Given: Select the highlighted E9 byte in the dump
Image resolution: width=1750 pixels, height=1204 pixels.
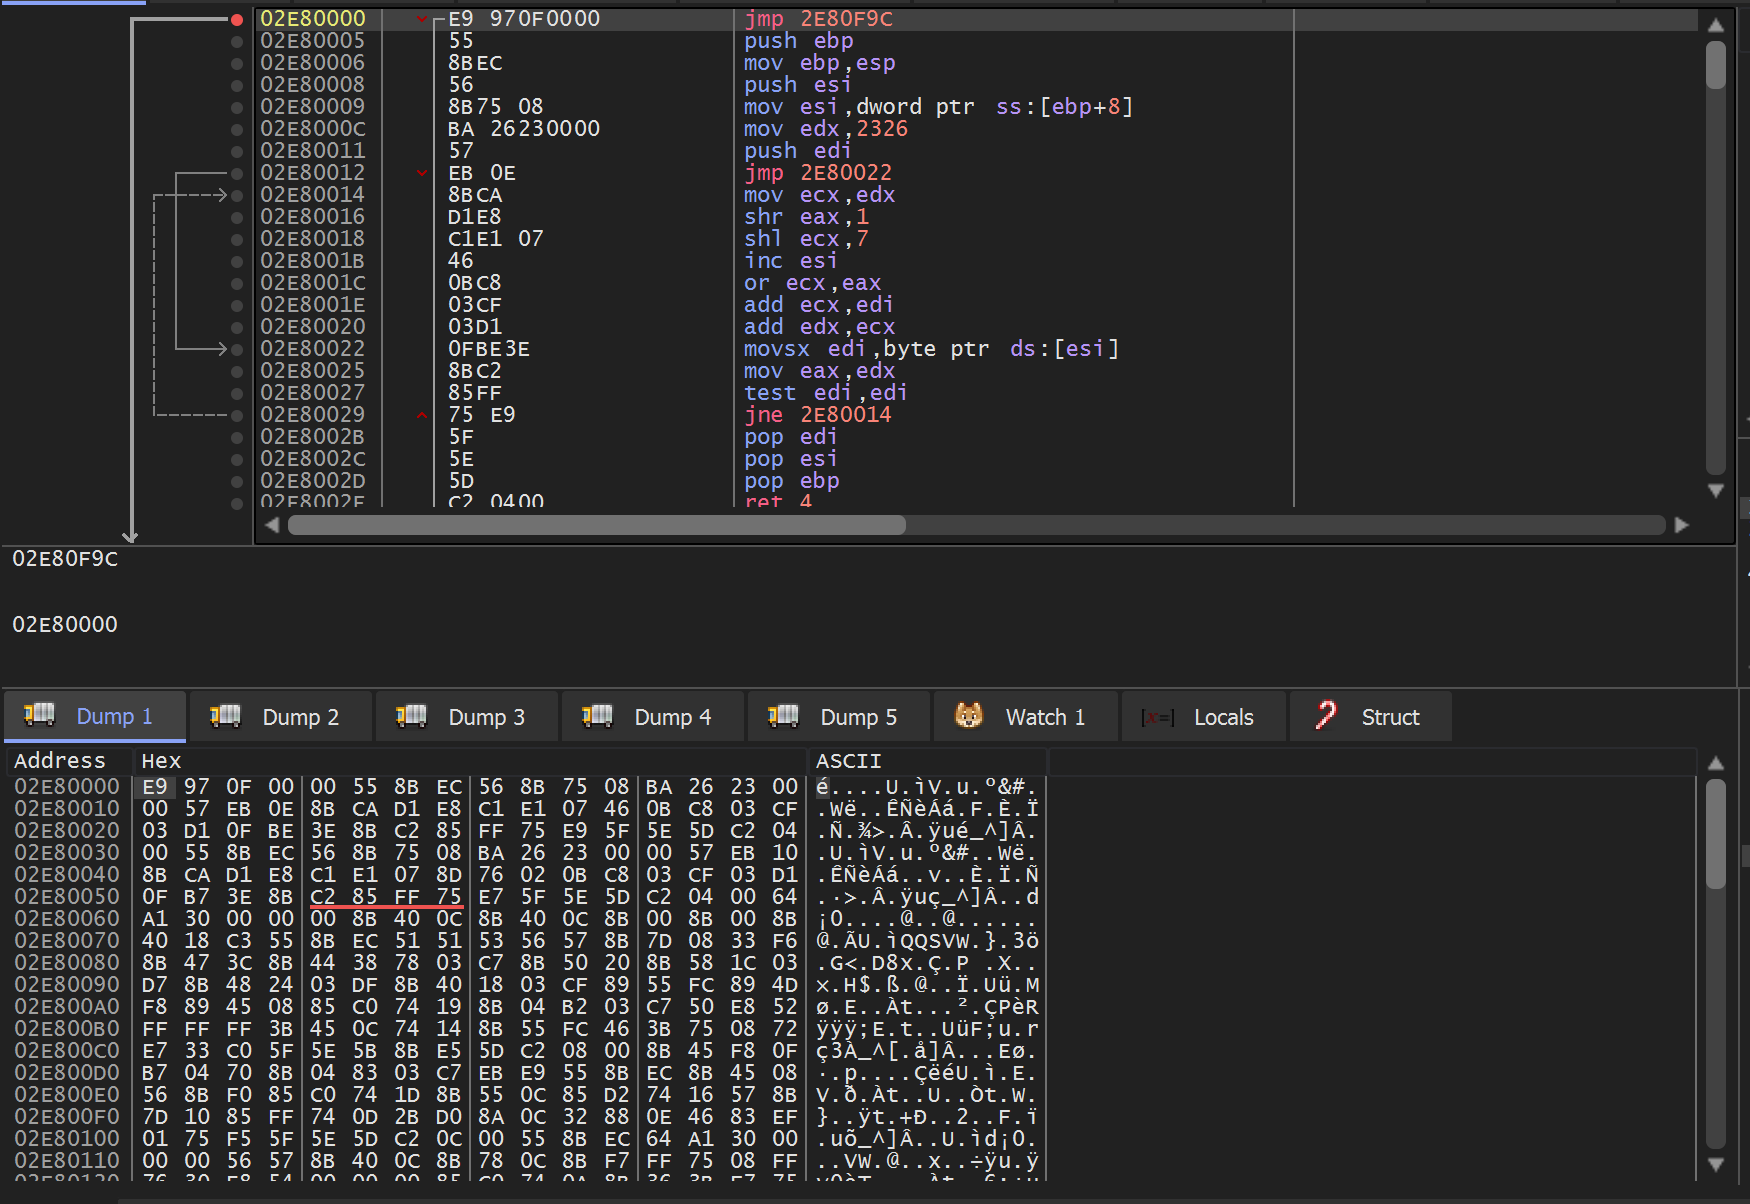Looking at the screenshot, I should tap(155, 787).
